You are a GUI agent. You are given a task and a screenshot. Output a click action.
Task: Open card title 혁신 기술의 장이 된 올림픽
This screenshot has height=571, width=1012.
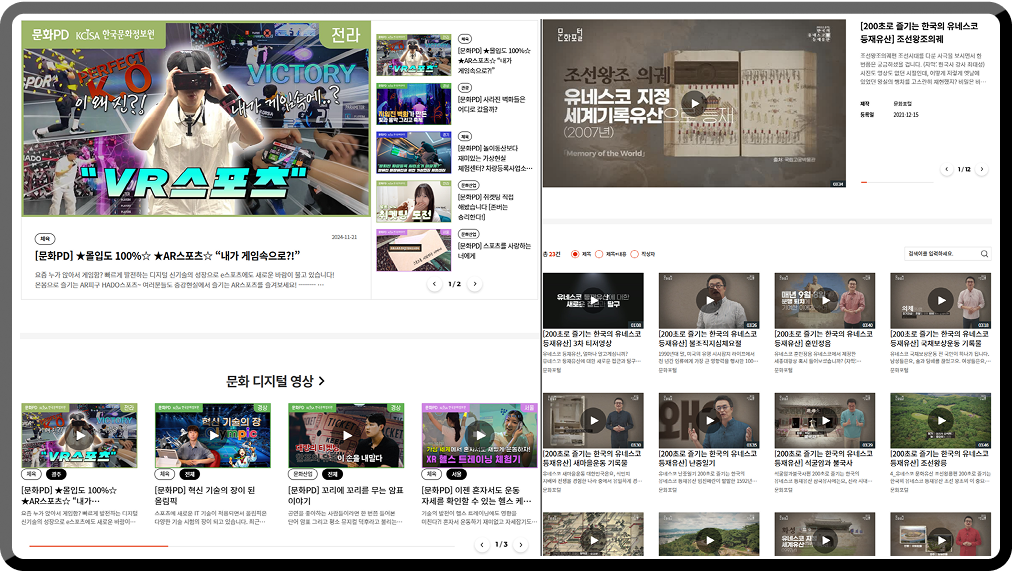click(x=205, y=496)
